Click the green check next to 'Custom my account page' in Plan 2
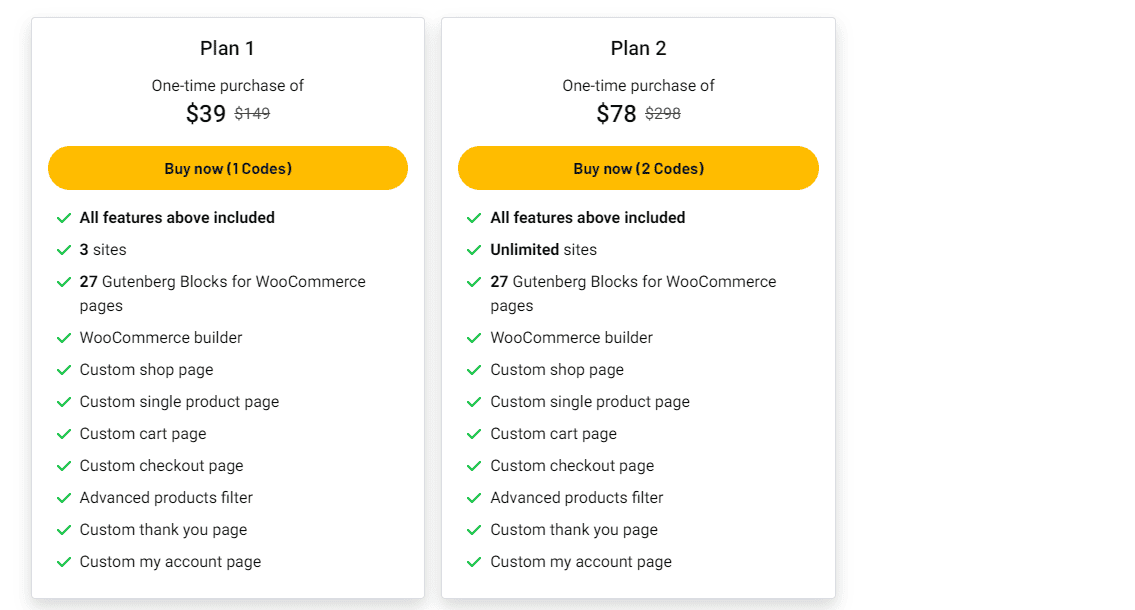Image resolution: width=1135 pixels, height=610 pixels. [475, 561]
